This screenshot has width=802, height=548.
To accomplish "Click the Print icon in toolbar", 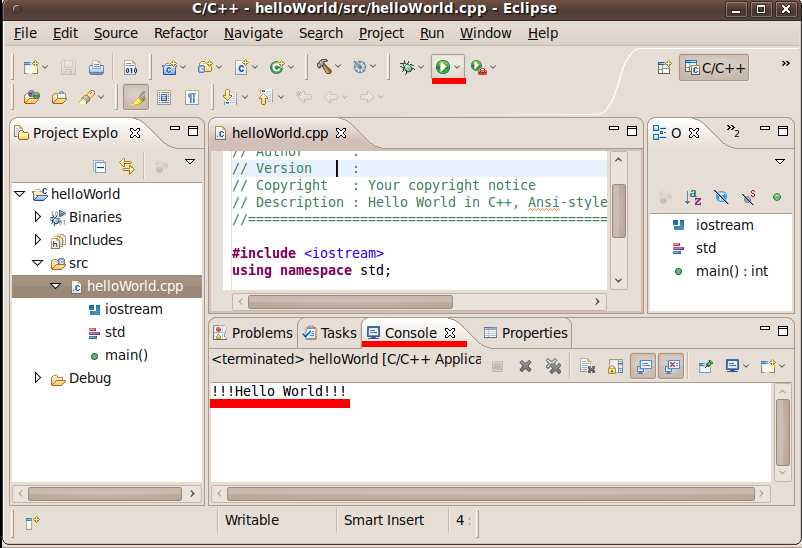I will coord(96,68).
